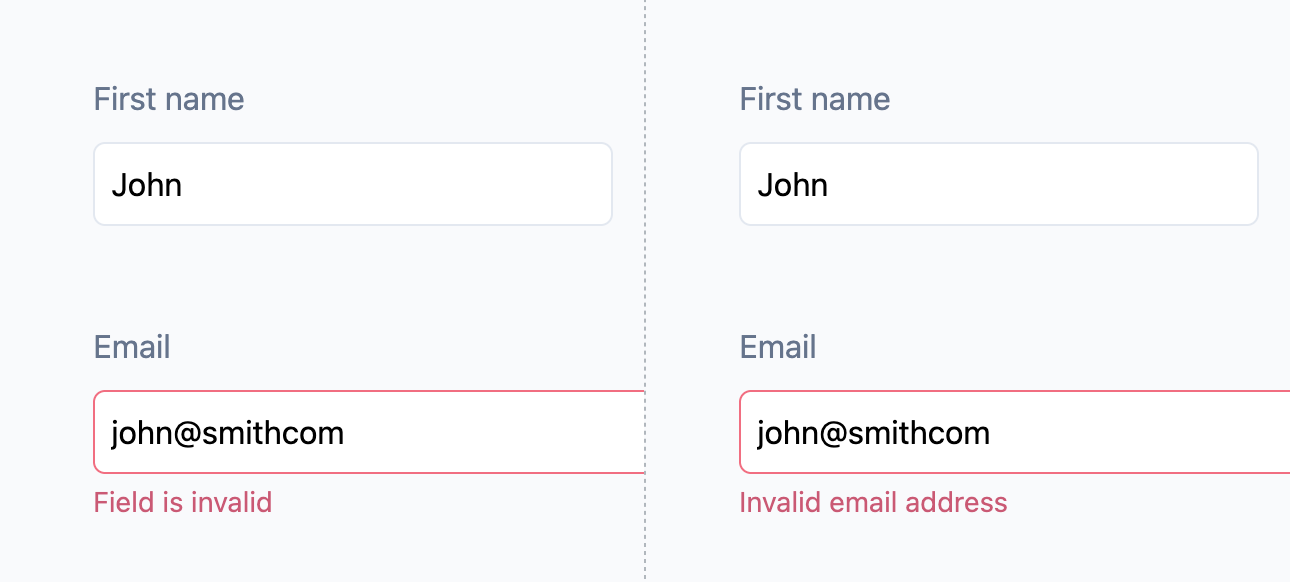1290x582 pixels.
Task: Click the dashed vertical divider between forms
Action: (645, 290)
